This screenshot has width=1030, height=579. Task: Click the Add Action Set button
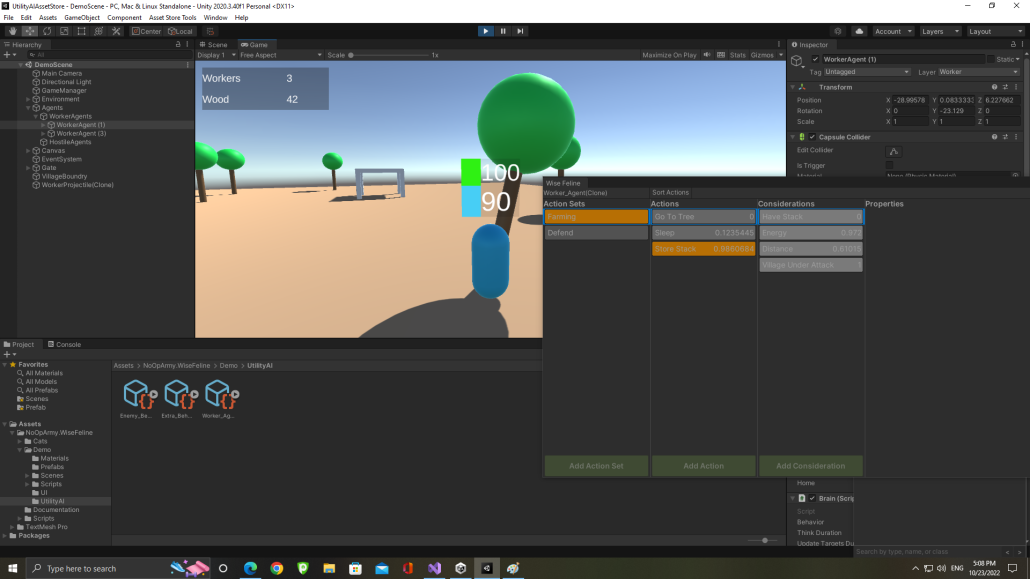[596, 466]
